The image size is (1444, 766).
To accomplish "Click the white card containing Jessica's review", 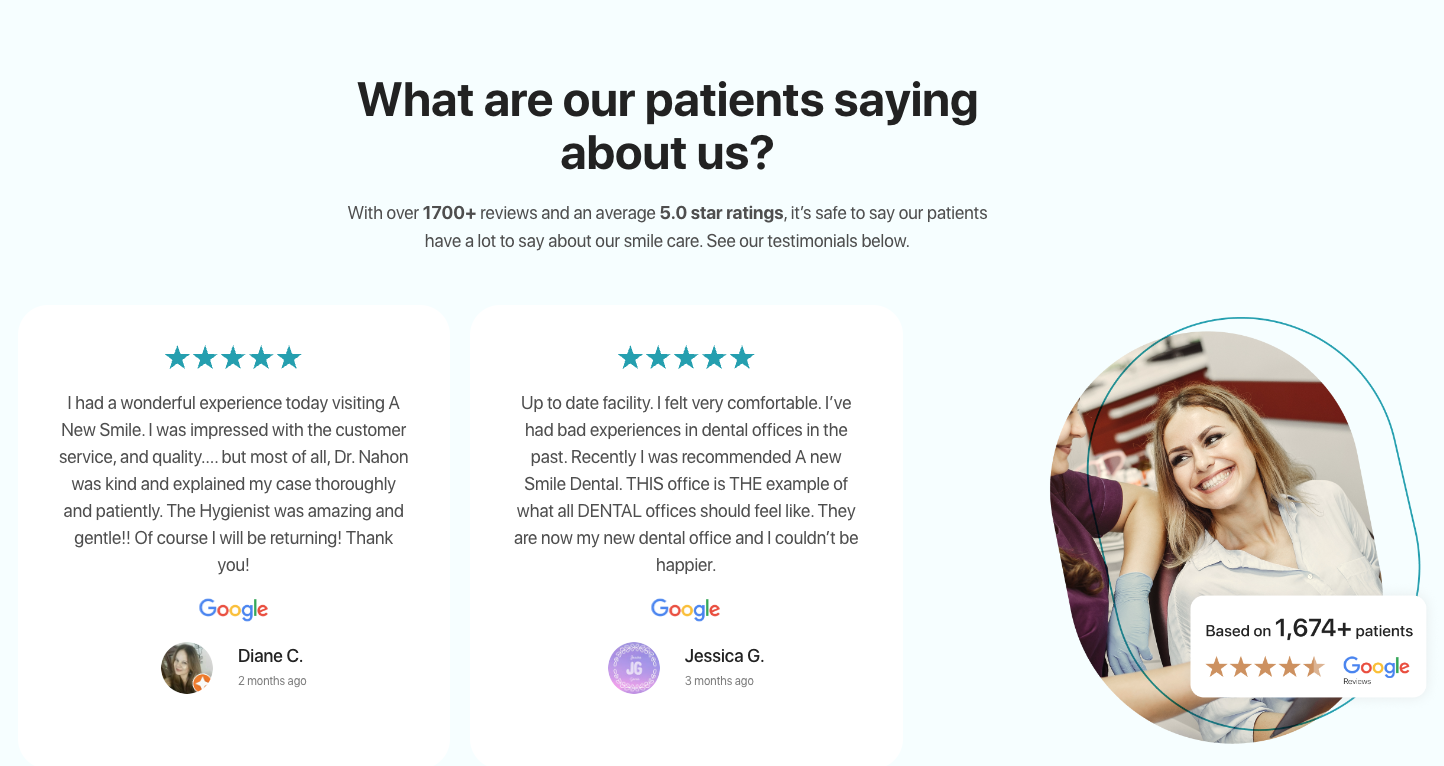I will click(x=686, y=535).
